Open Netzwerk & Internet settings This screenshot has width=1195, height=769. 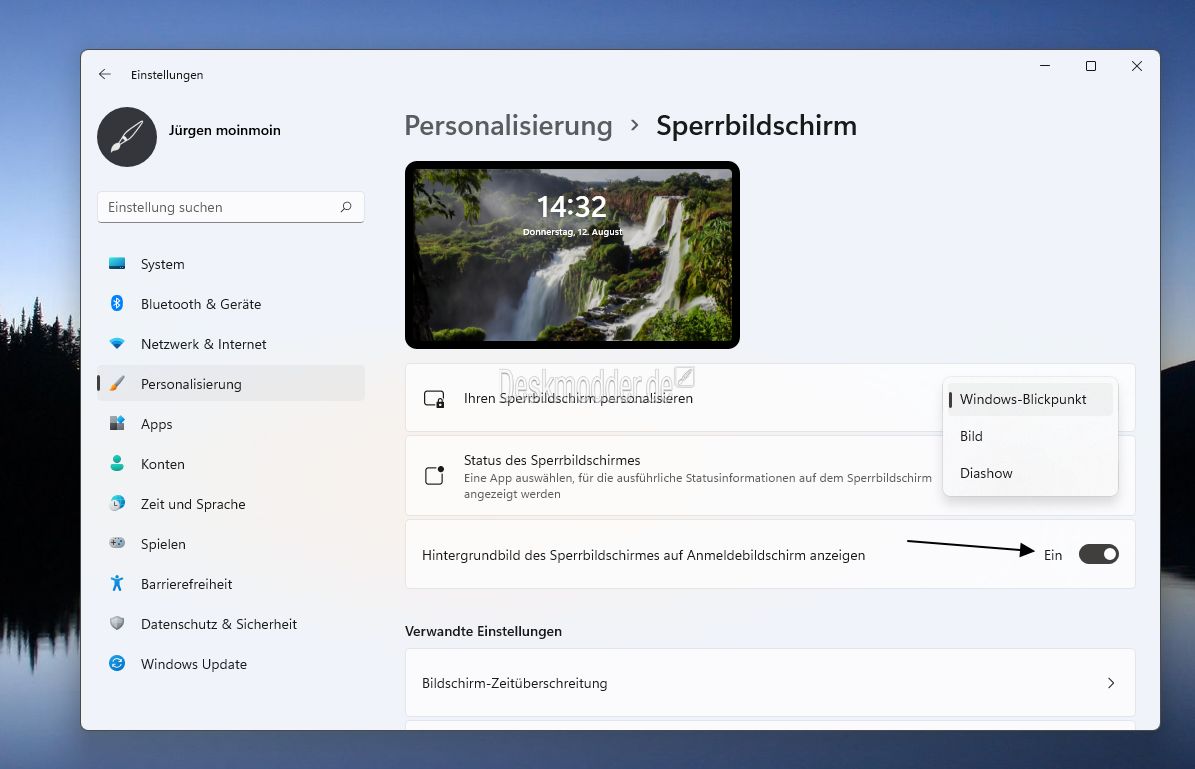coord(230,344)
